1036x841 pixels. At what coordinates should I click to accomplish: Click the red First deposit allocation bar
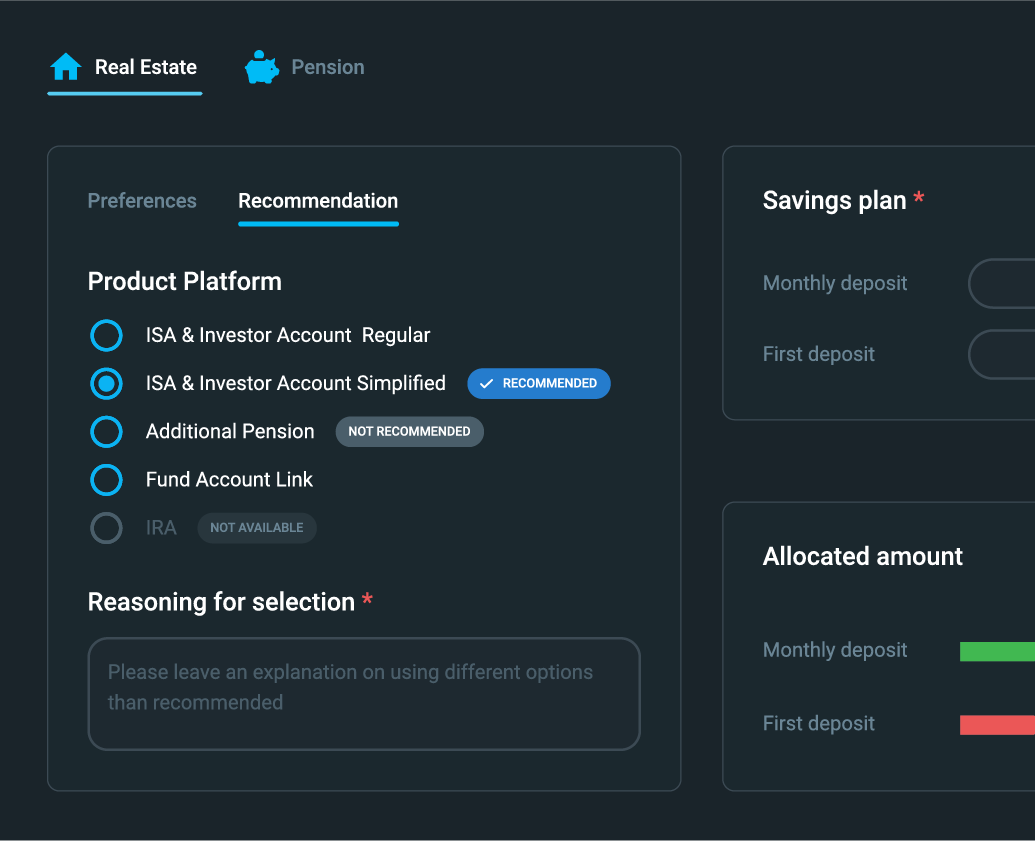coord(998,725)
